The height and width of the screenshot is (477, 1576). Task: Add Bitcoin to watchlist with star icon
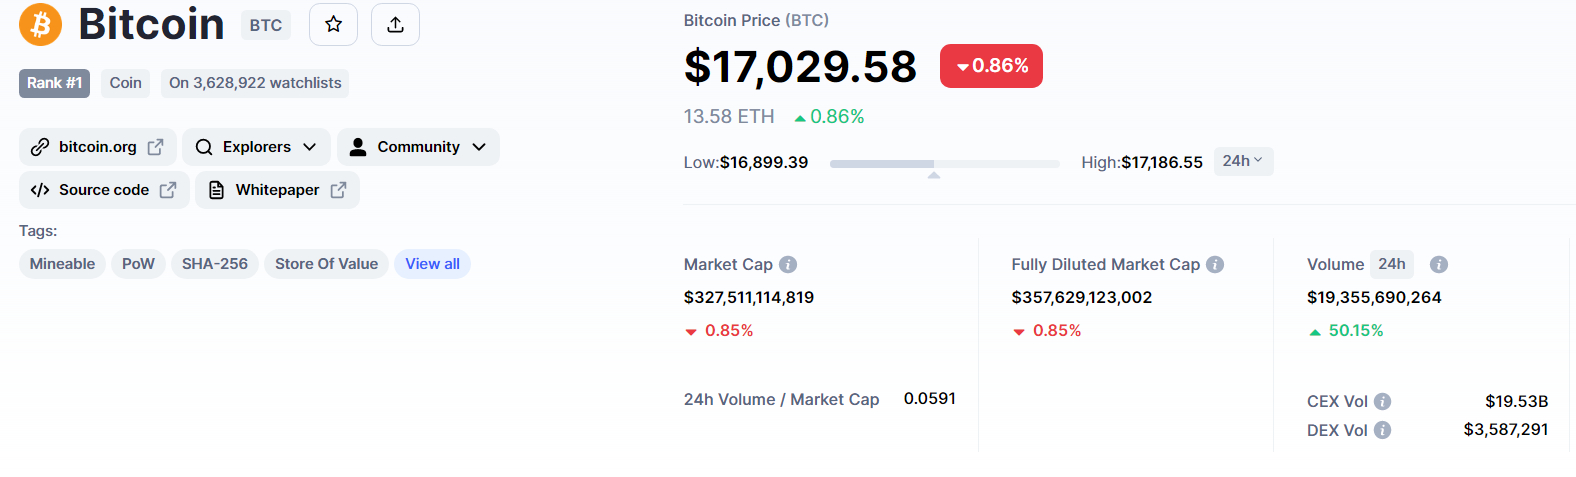click(333, 24)
